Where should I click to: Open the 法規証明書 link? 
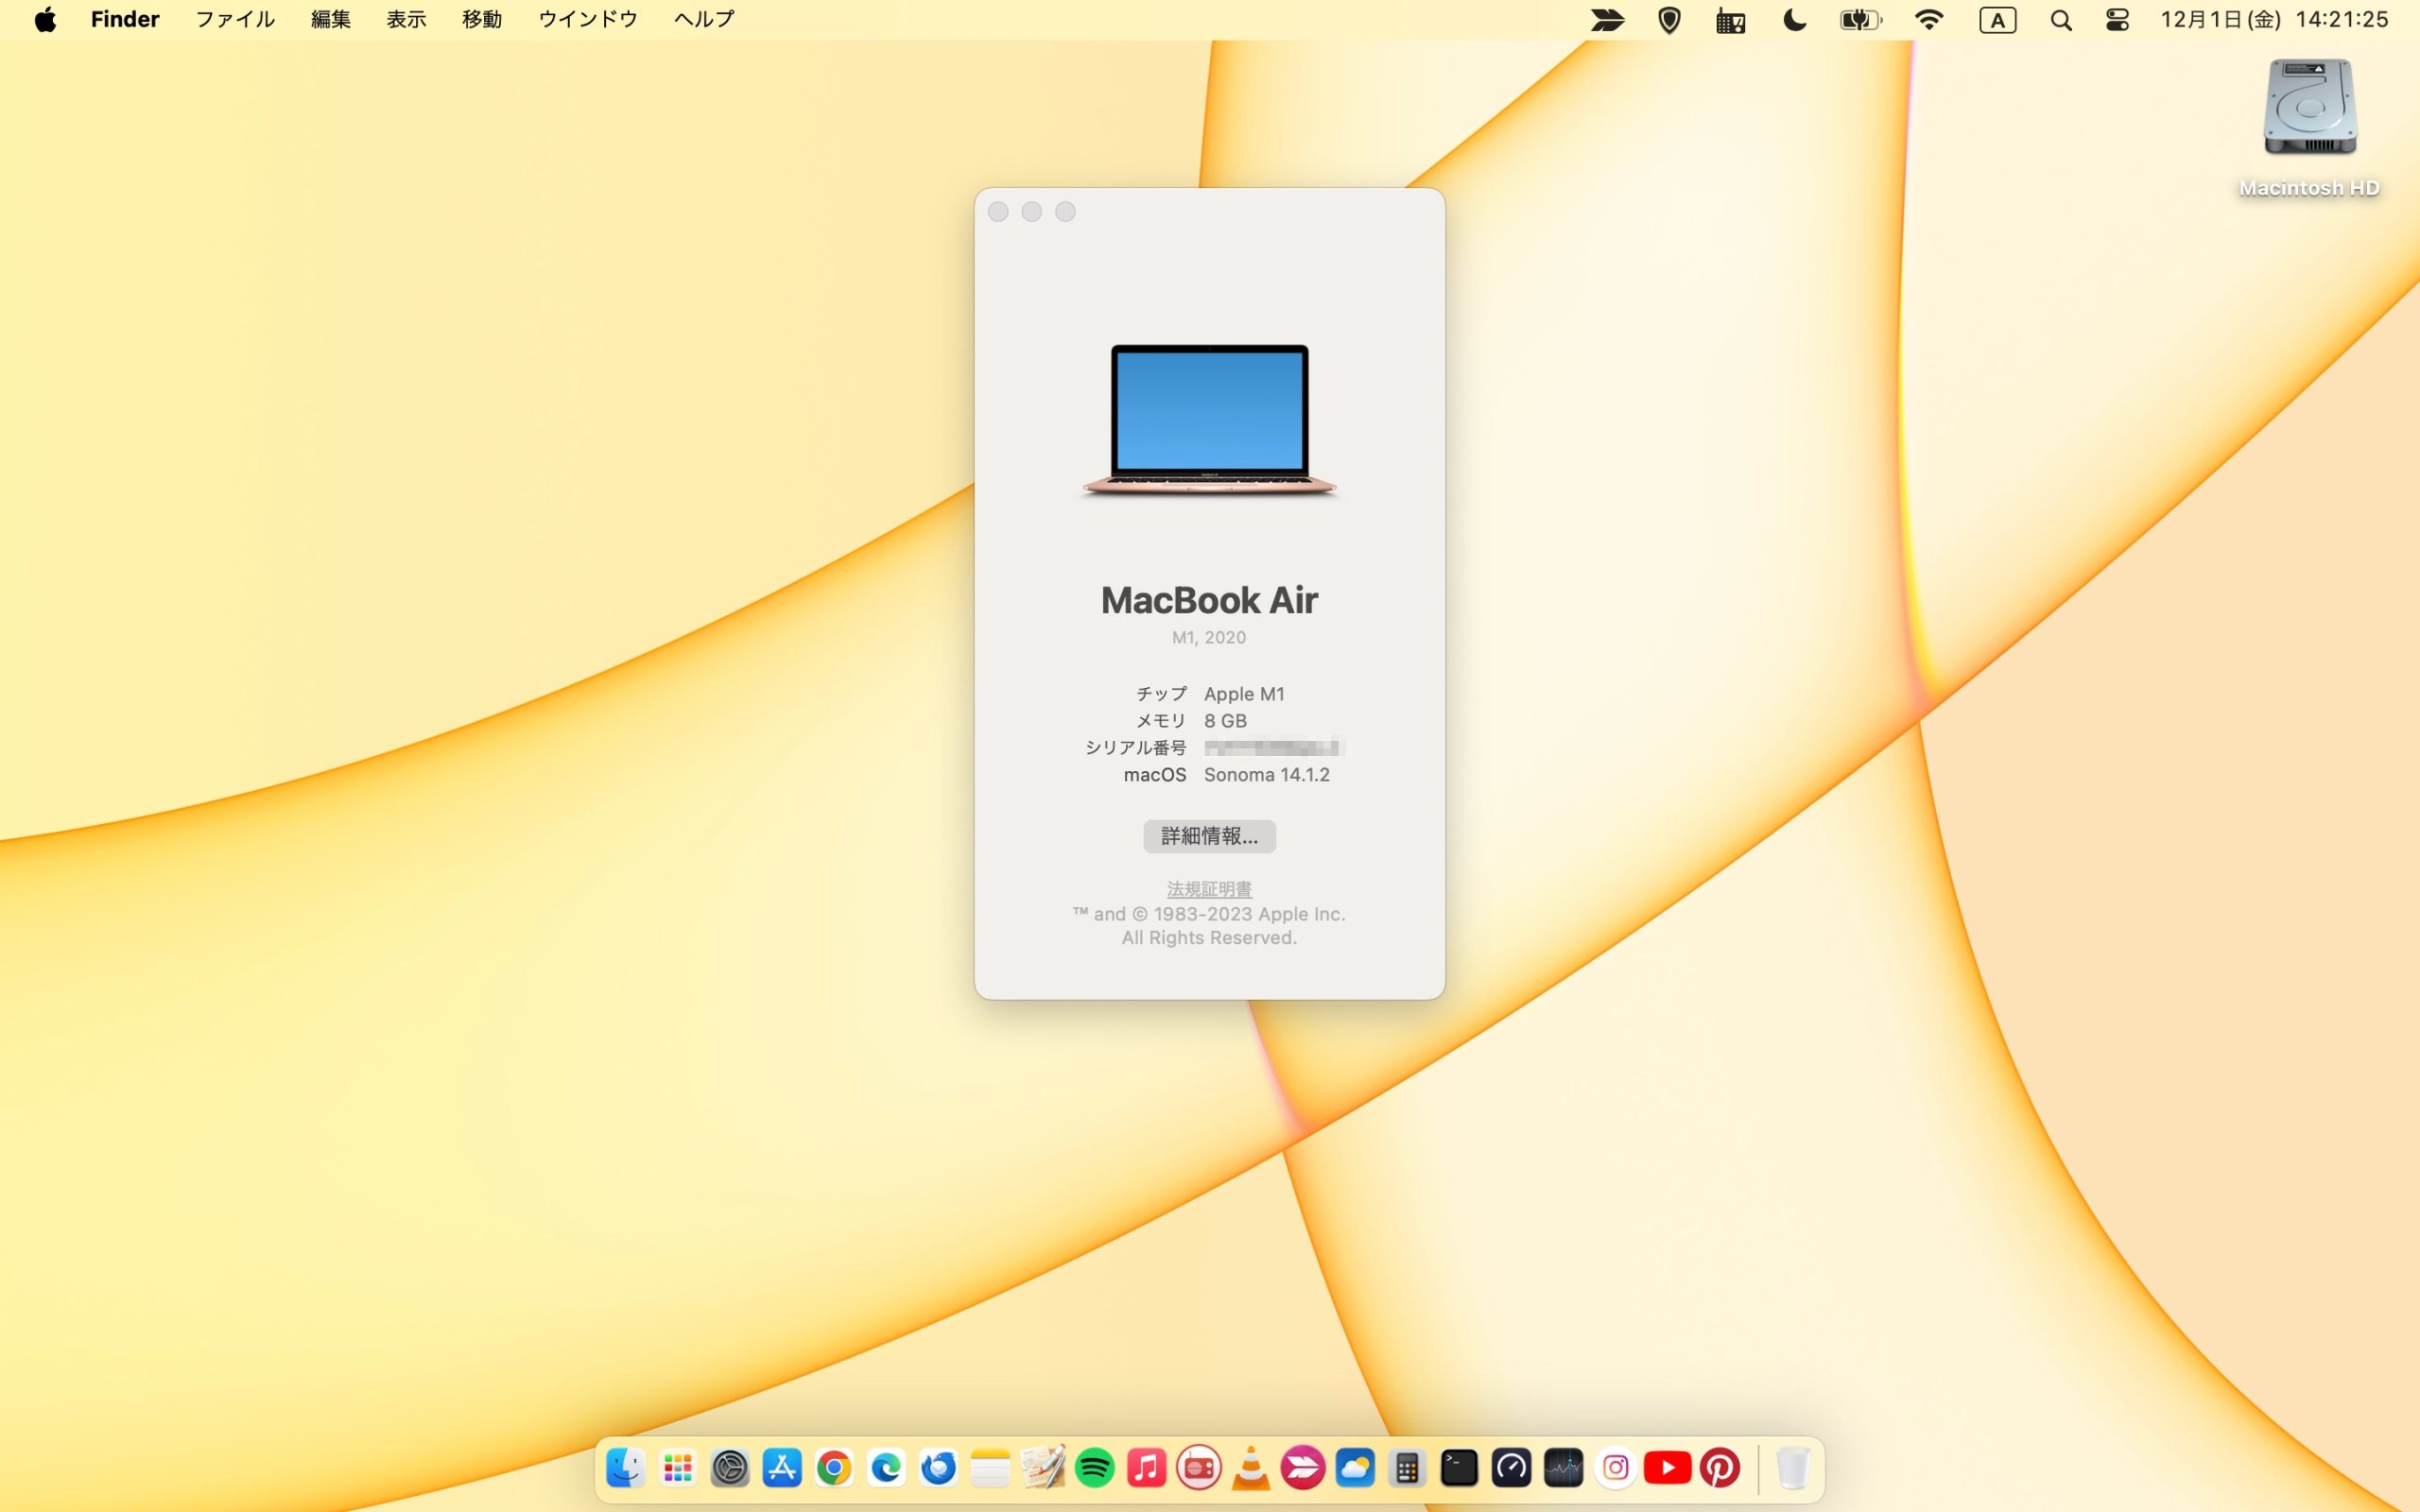[x=1209, y=888]
